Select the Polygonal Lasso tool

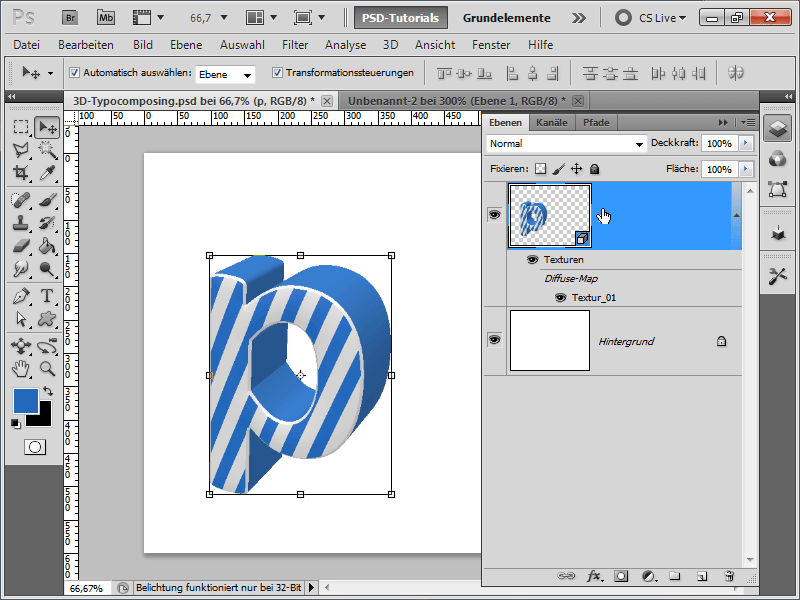[x=20, y=149]
